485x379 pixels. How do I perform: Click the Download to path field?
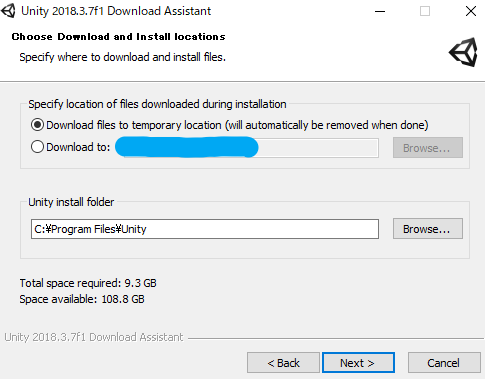coord(247,148)
